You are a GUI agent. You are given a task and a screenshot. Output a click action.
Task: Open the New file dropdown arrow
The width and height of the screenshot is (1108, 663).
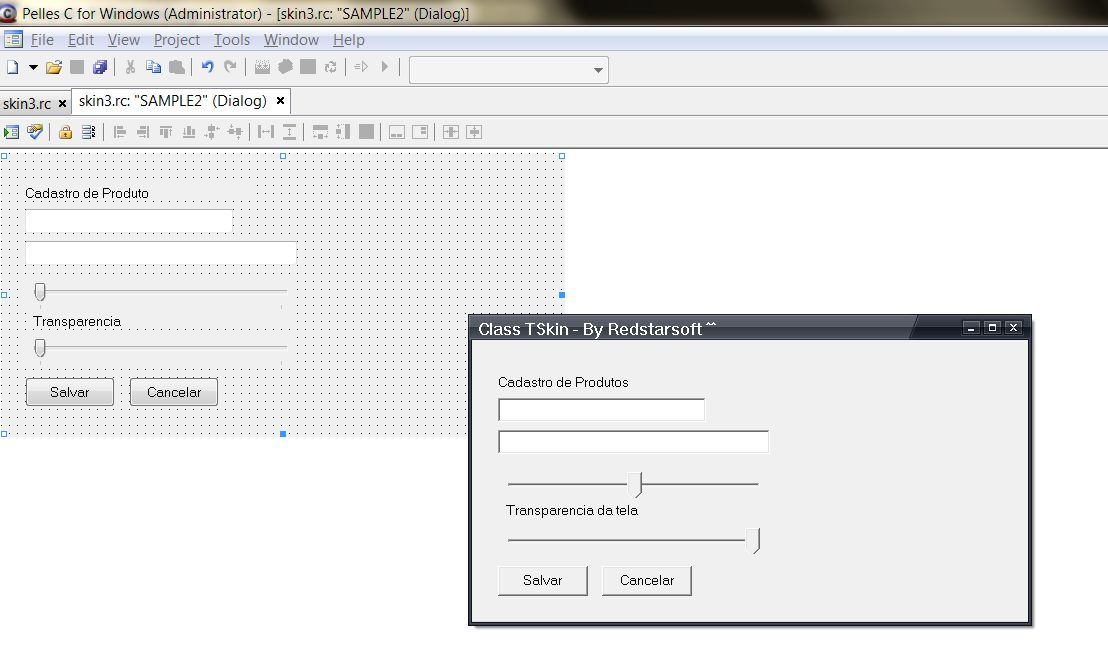pos(33,68)
